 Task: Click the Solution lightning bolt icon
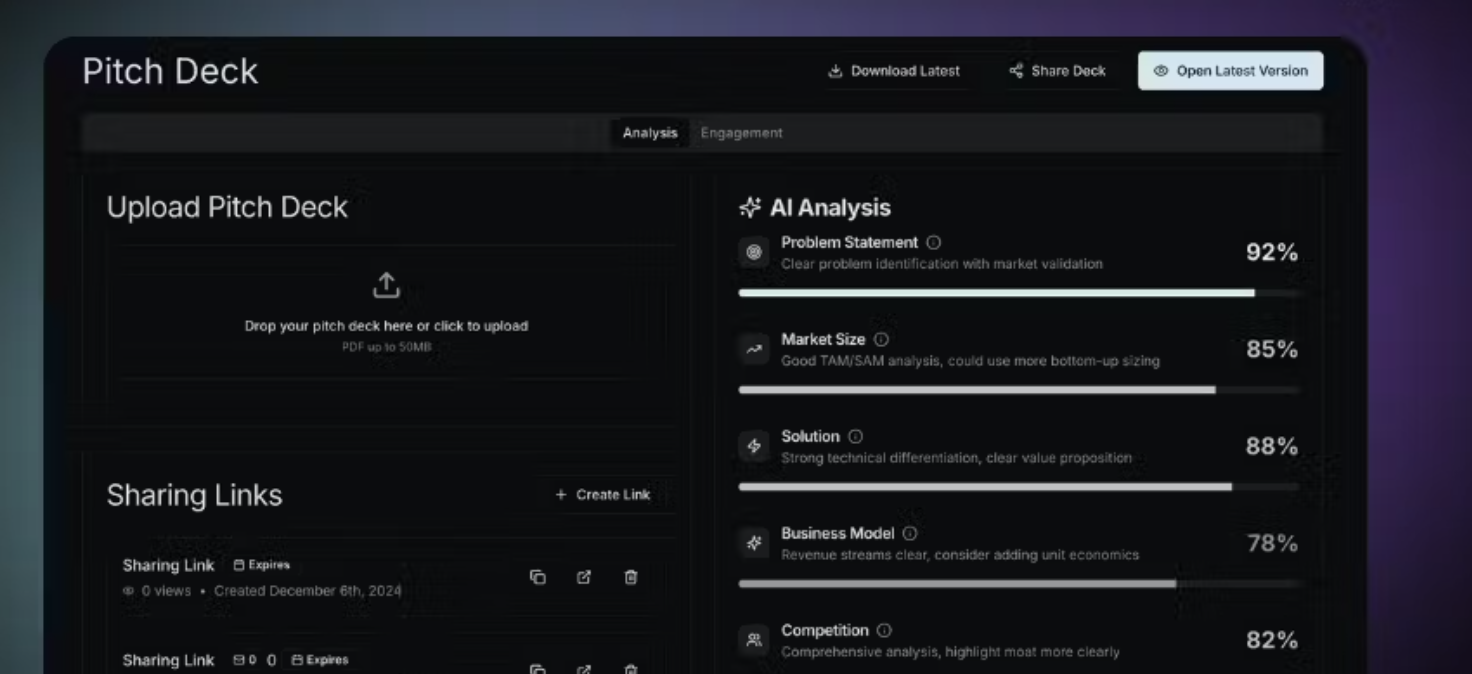click(754, 447)
